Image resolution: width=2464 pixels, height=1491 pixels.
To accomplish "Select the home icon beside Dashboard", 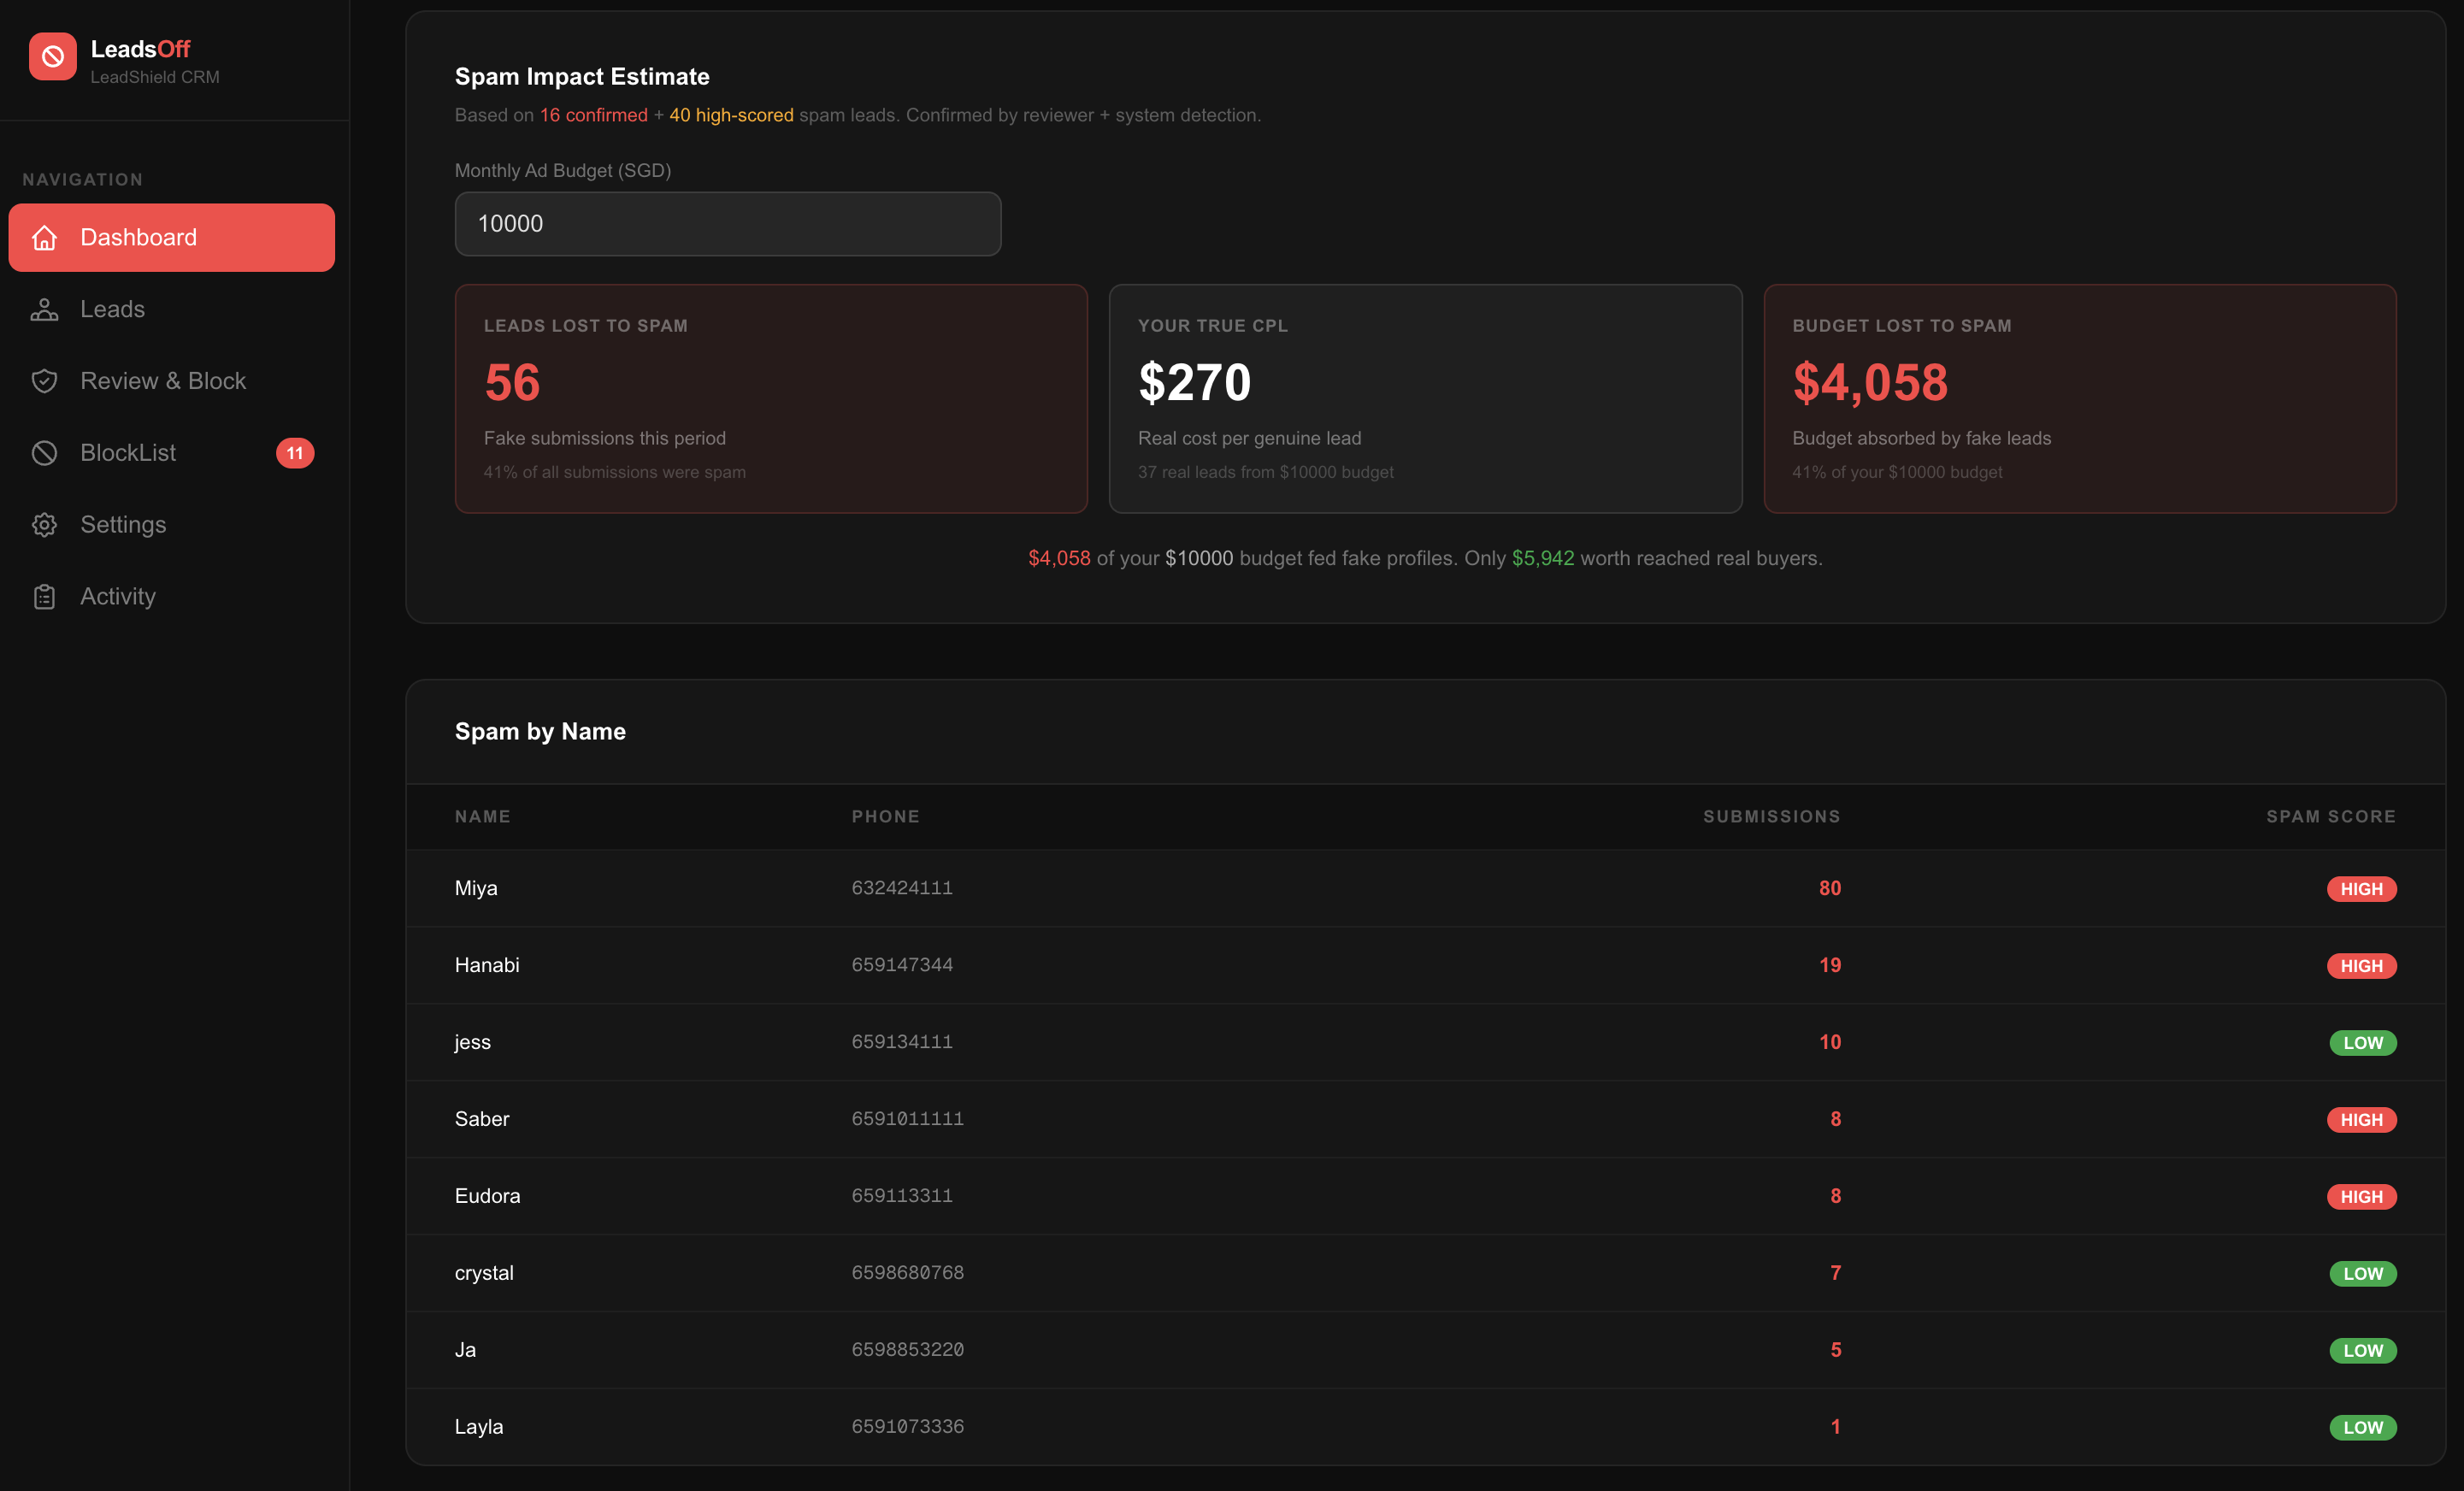I will coord(45,238).
